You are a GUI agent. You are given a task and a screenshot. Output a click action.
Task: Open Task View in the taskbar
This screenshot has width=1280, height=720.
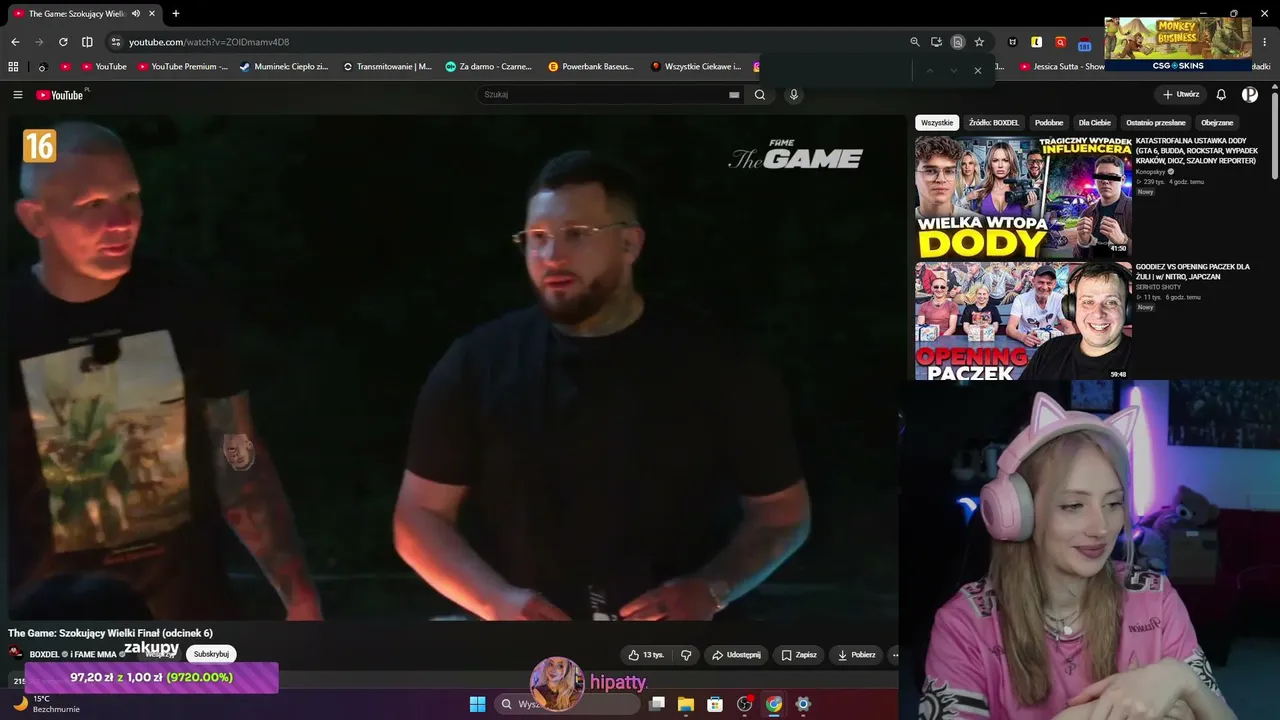tap(657, 704)
